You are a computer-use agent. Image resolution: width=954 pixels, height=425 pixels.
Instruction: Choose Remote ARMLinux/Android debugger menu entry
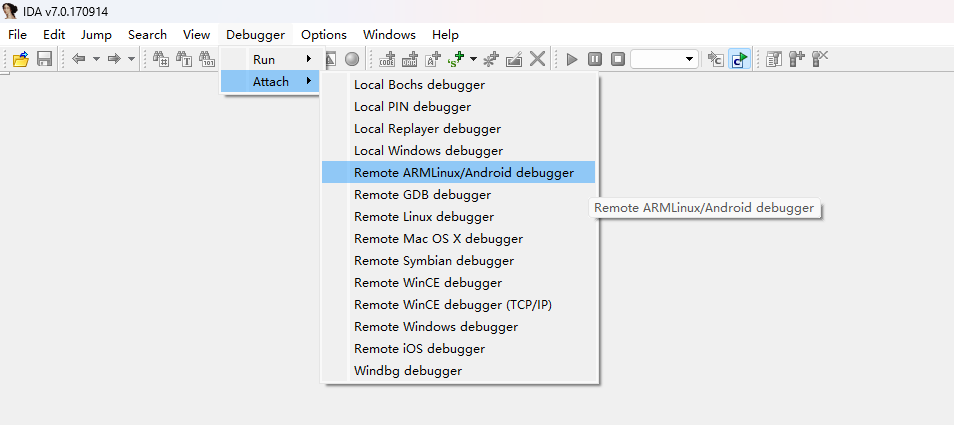point(459,172)
